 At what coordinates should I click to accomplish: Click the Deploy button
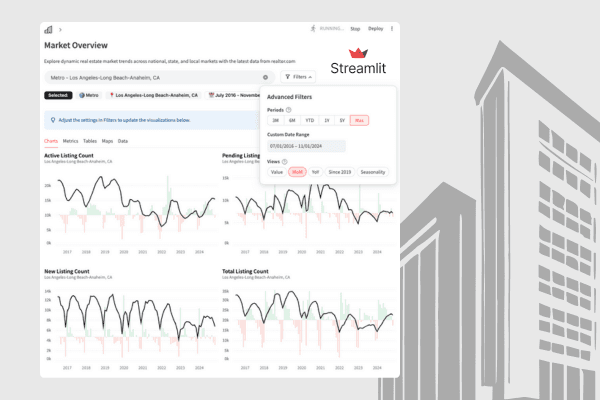(x=375, y=29)
